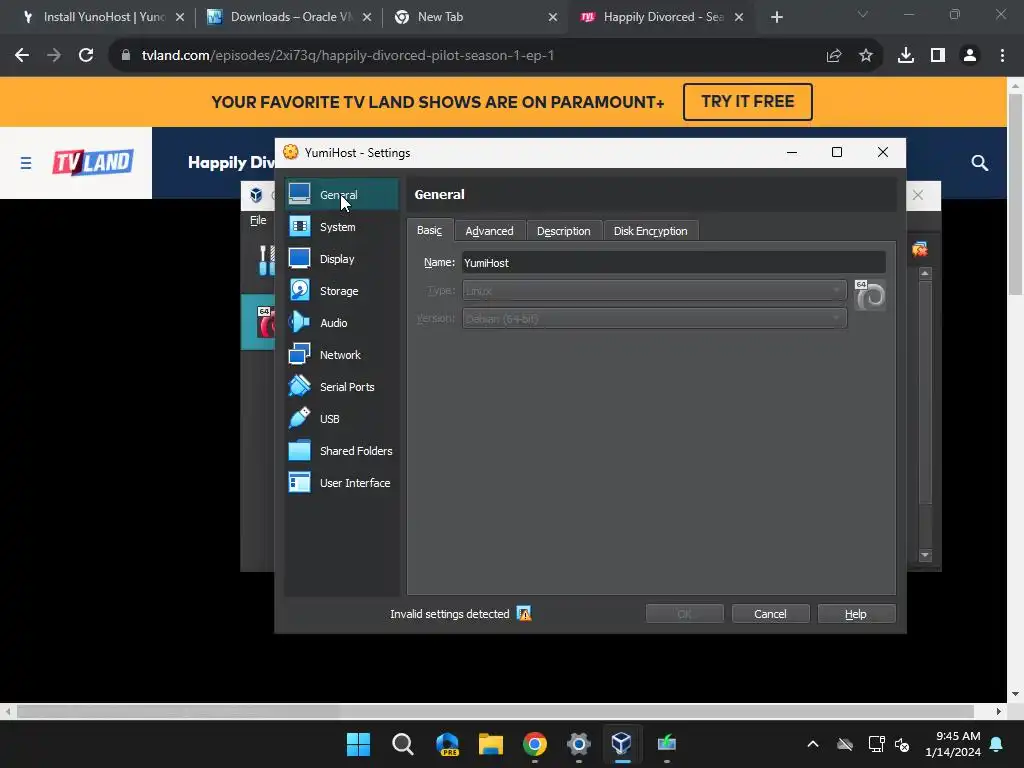
Task: Click the Help button in settings
Action: coord(856,614)
